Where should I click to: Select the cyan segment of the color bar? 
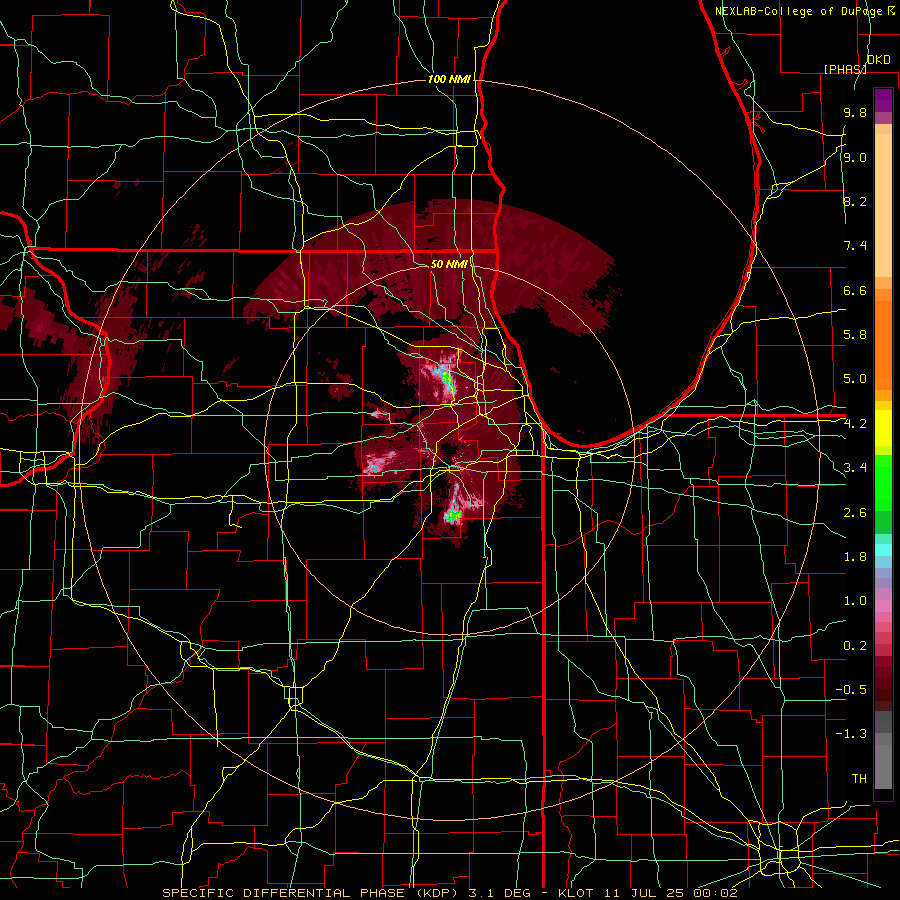point(883,550)
